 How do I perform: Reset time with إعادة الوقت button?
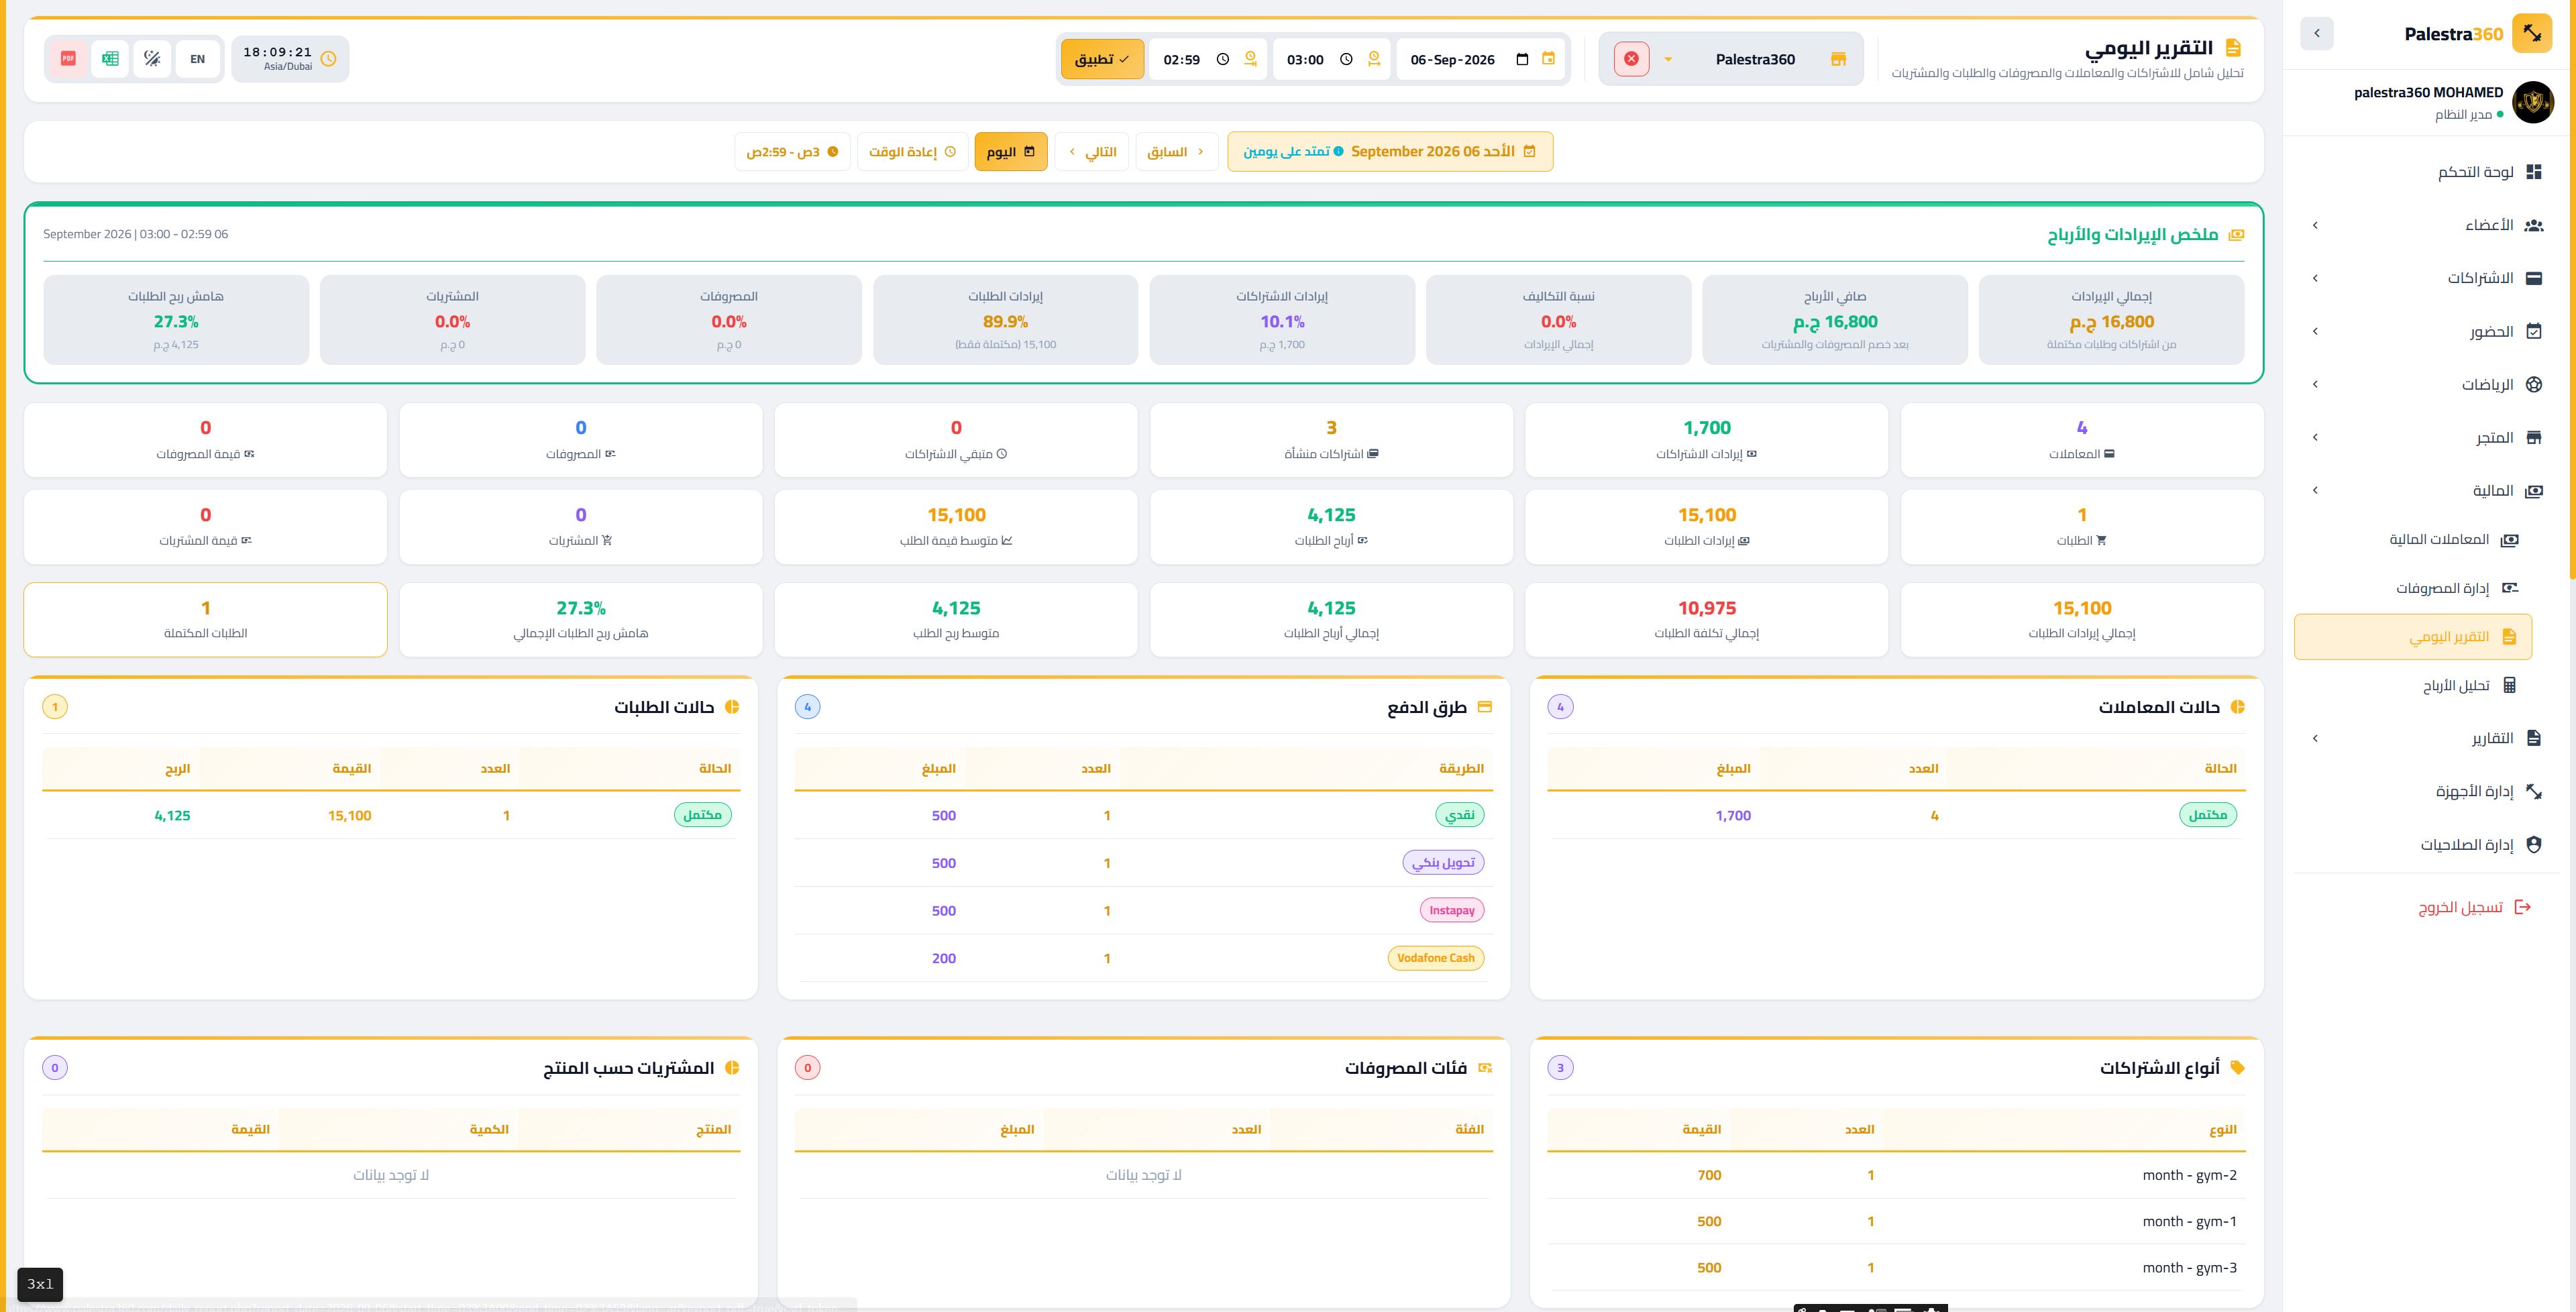912,152
